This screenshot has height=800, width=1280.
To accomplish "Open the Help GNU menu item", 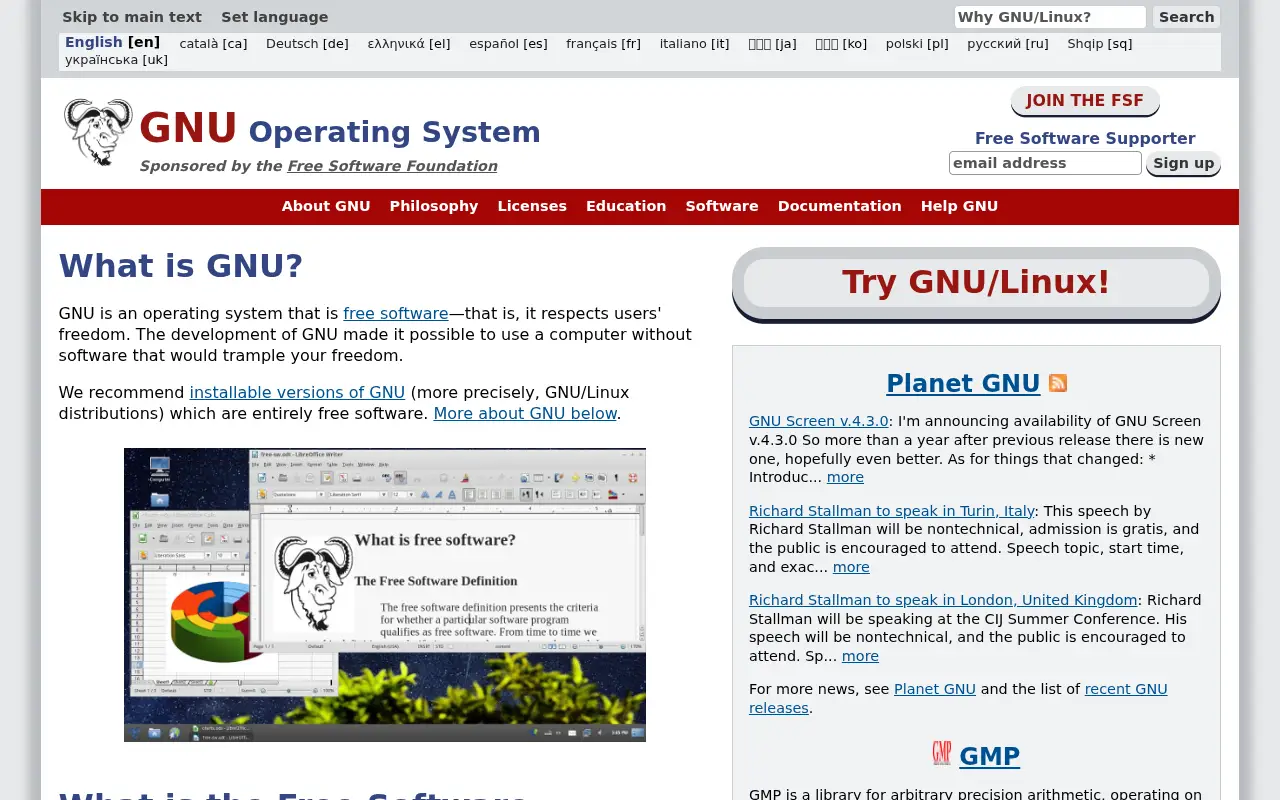I will (x=959, y=206).
